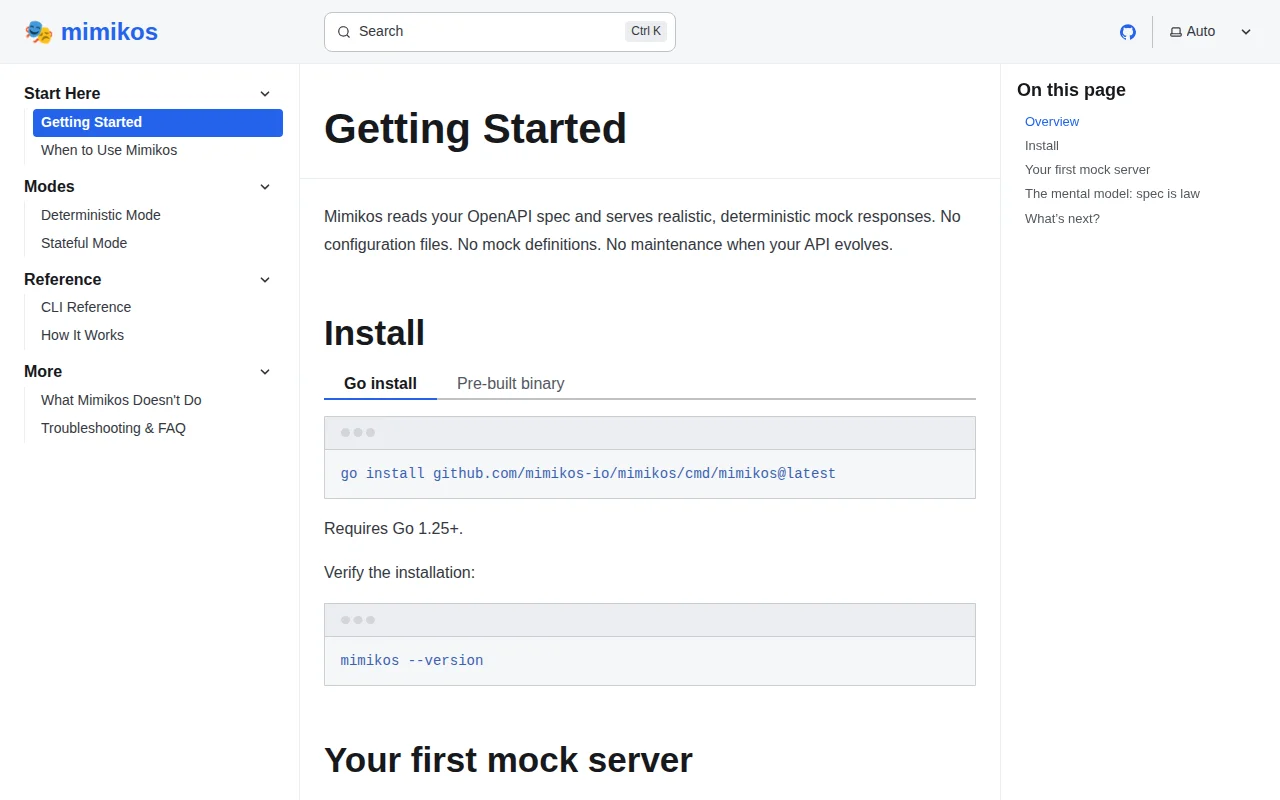Click the Start Here section label
The width and height of the screenshot is (1280, 800).
62,94
